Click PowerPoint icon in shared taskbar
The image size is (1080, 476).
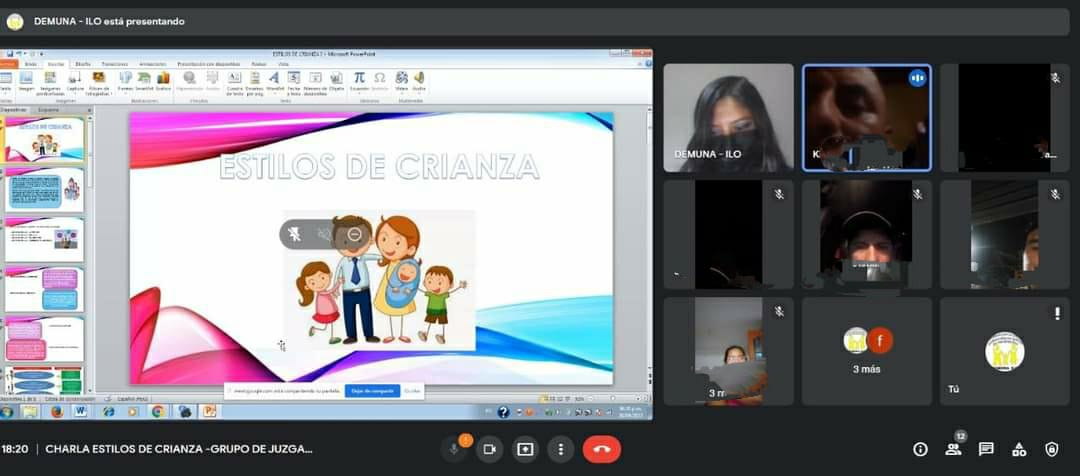pyautogui.click(x=208, y=412)
